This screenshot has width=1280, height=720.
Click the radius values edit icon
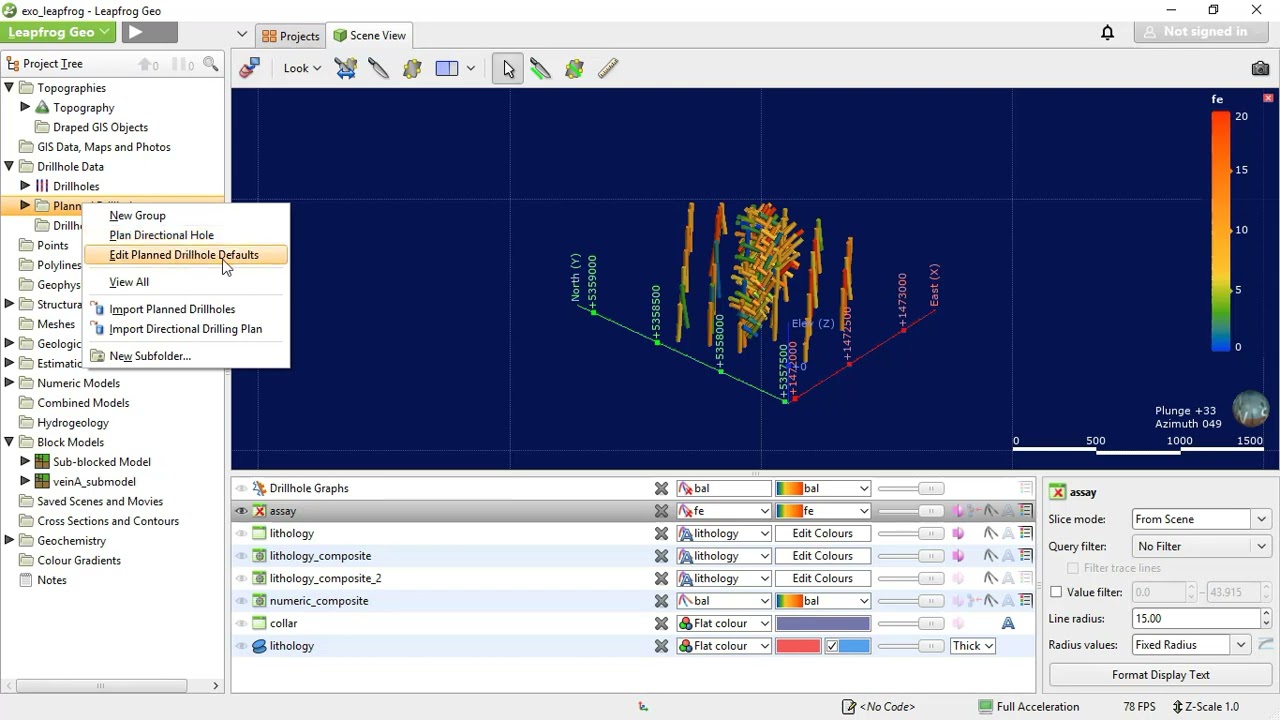1266,645
